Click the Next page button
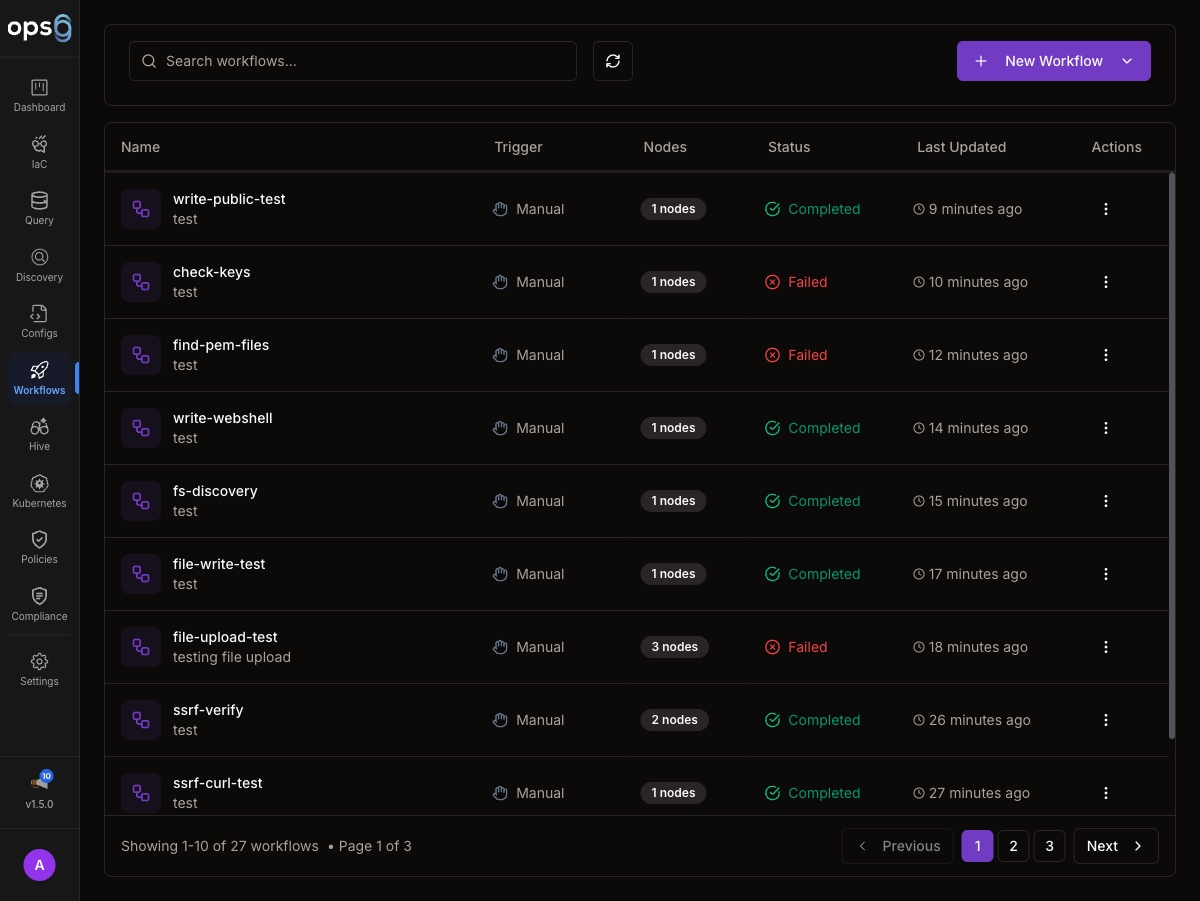This screenshot has height=901, width=1200. pos(1115,846)
